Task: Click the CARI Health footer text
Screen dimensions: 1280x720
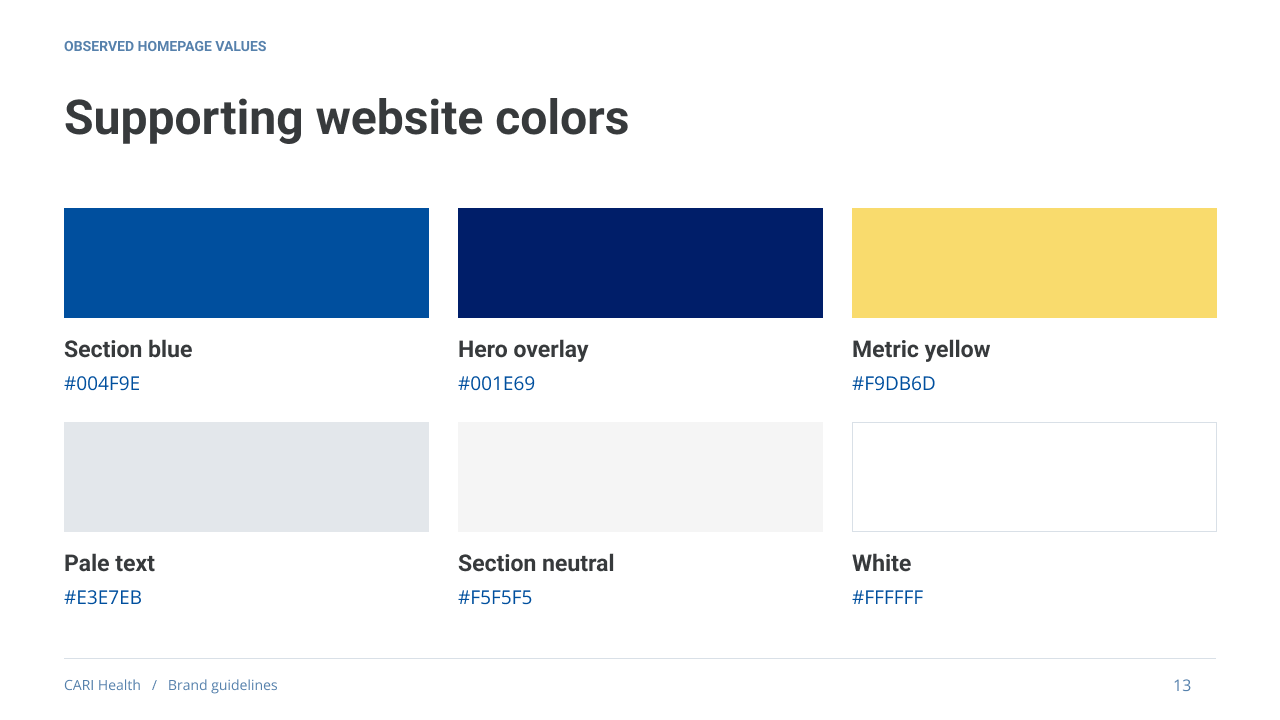Action: point(102,685)
